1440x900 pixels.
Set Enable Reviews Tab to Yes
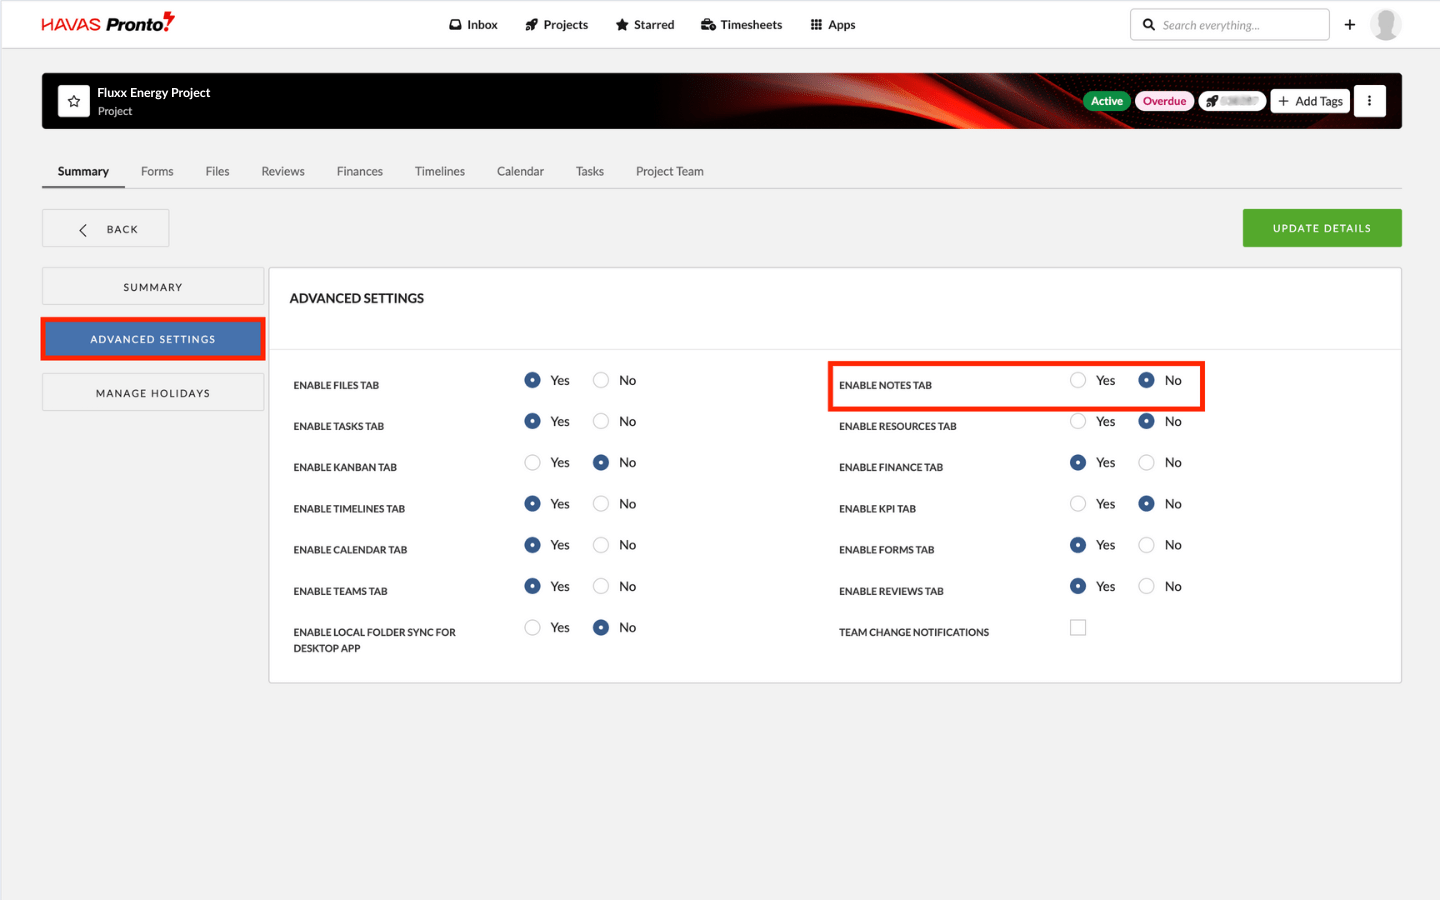point(1078,586)
